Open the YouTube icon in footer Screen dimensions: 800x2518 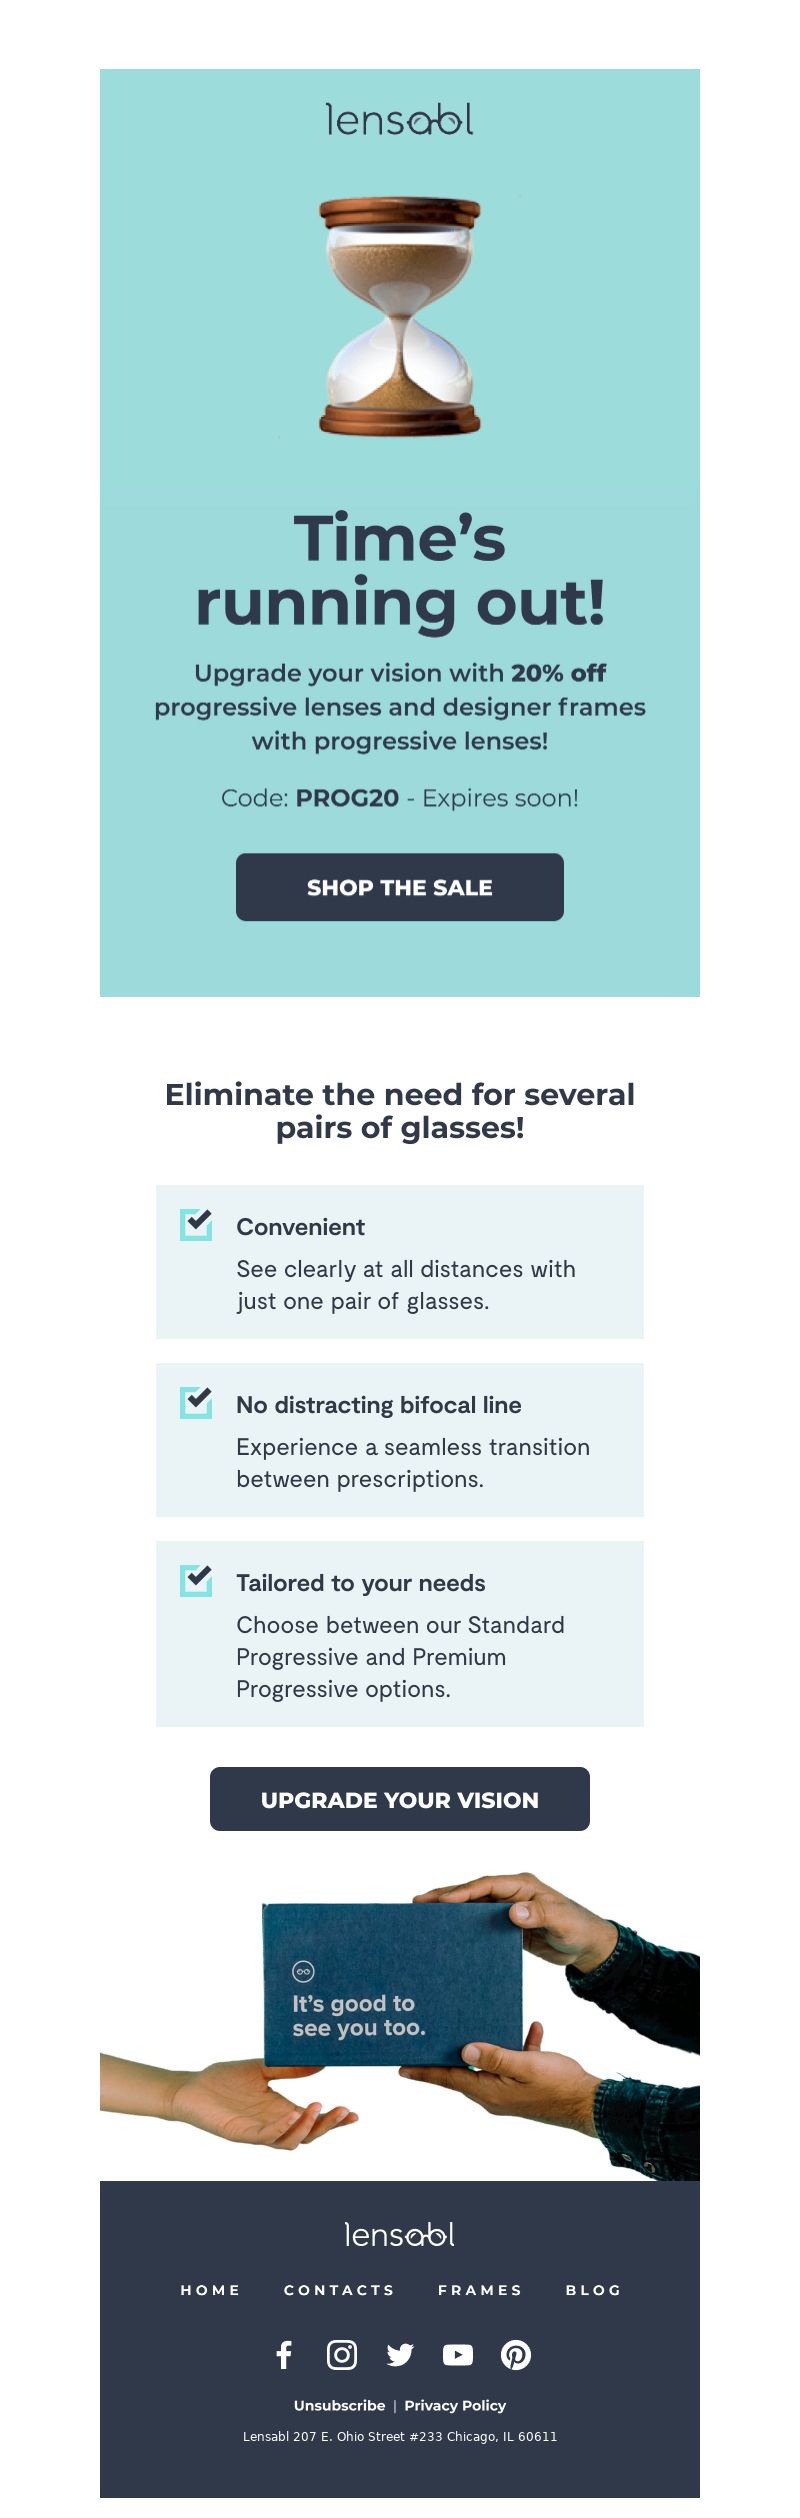[458, 2355]
